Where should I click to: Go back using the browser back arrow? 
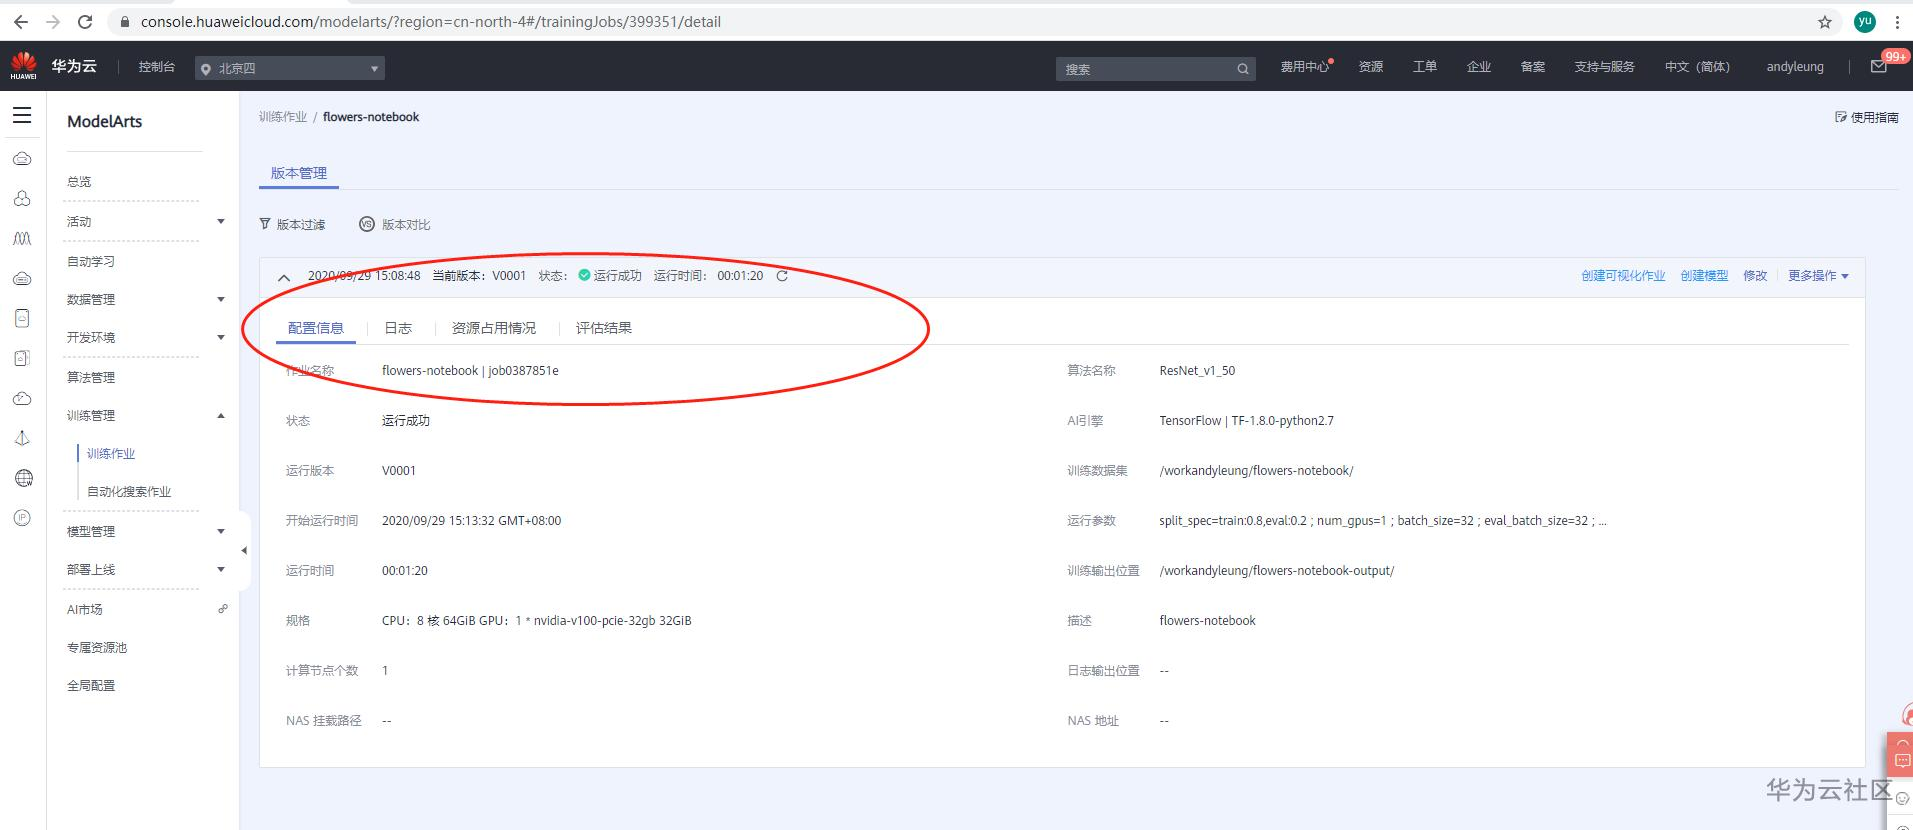pyautogui.click(x=20, y=21)
